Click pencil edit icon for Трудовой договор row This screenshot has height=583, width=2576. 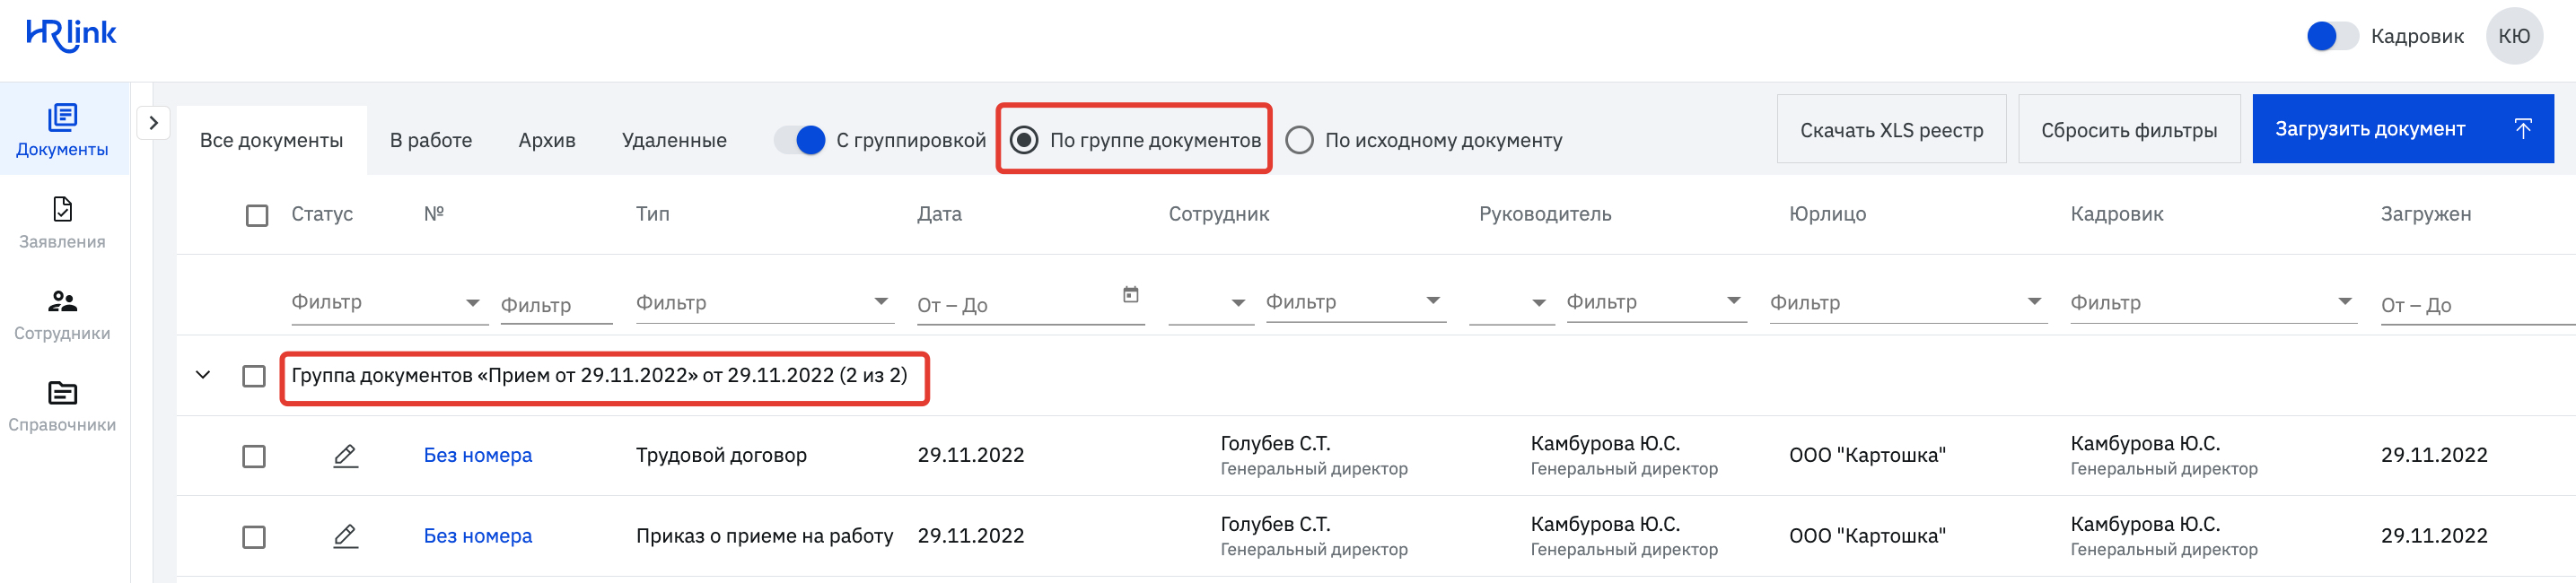345,455
